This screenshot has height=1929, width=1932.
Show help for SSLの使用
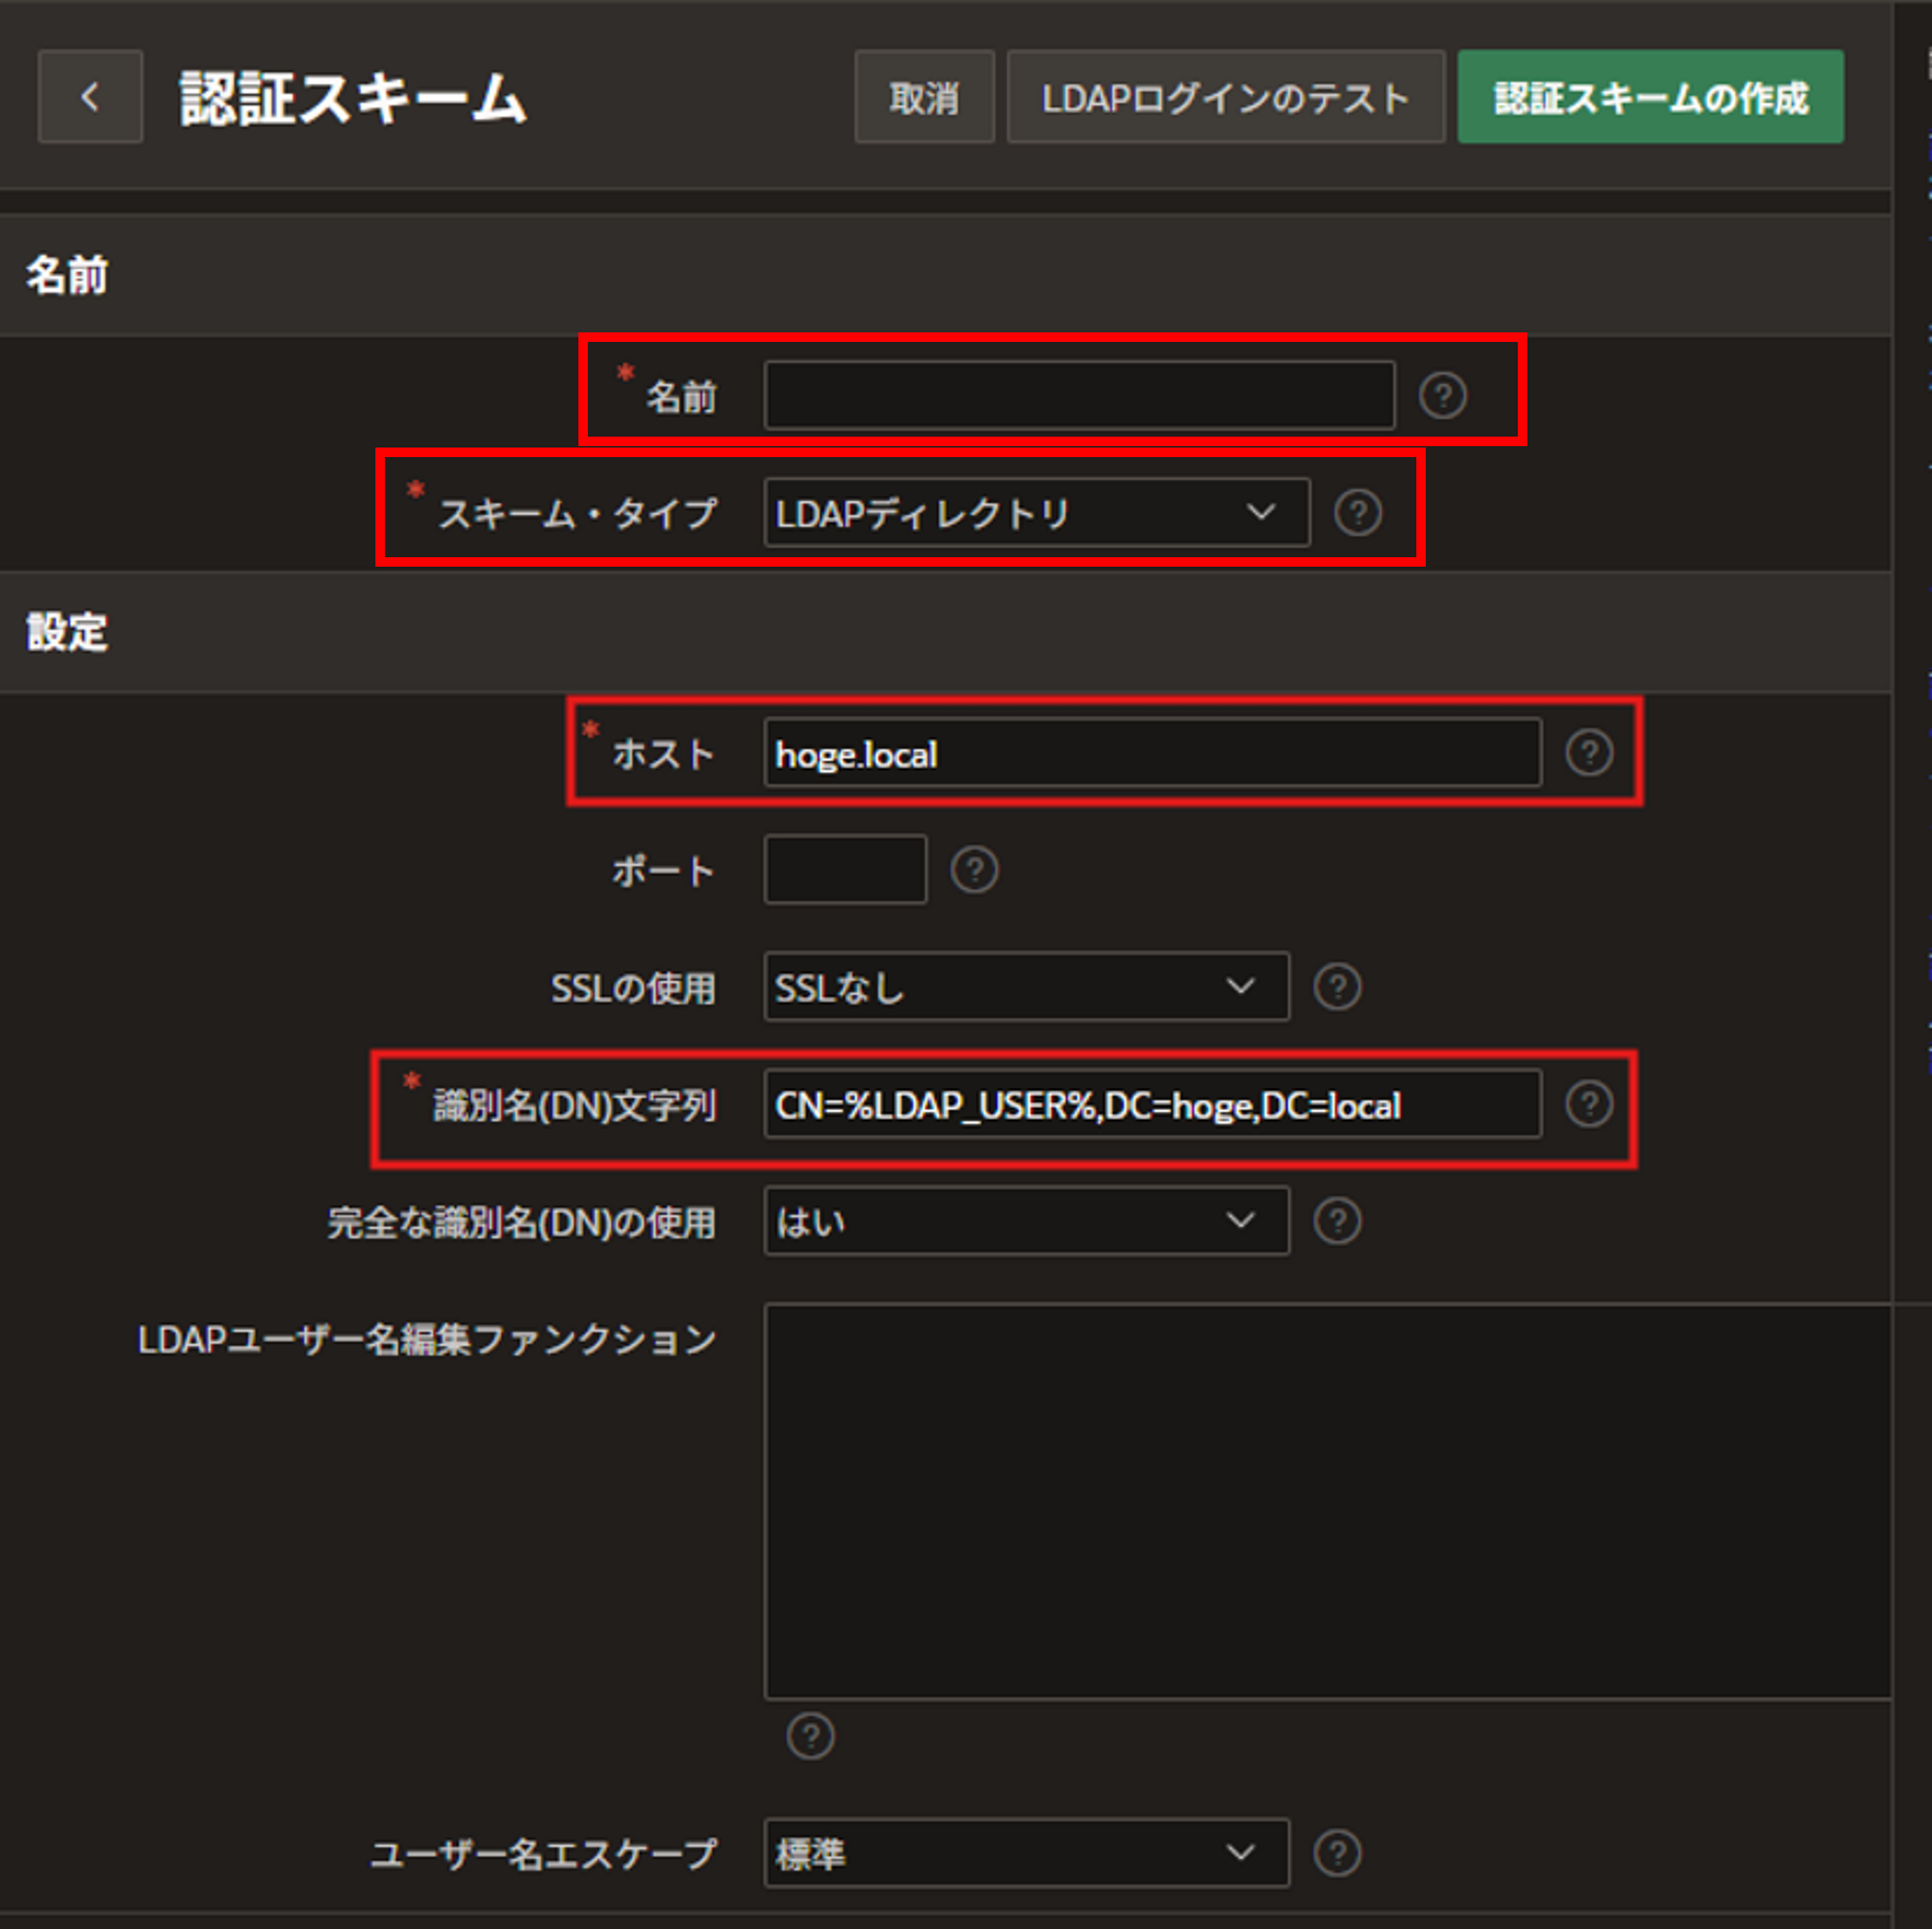pyautogui.click(x=1337, y=987)
